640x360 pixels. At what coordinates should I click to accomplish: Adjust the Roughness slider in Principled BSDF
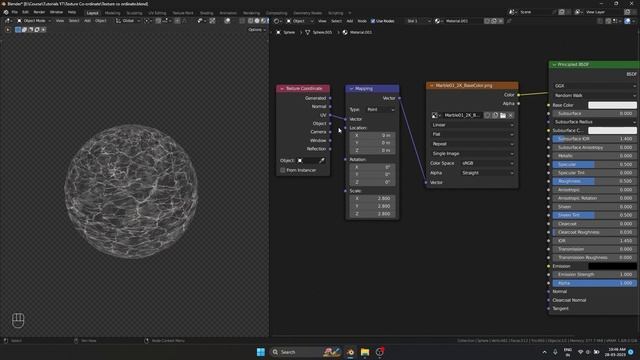click(x=595, y=181)
